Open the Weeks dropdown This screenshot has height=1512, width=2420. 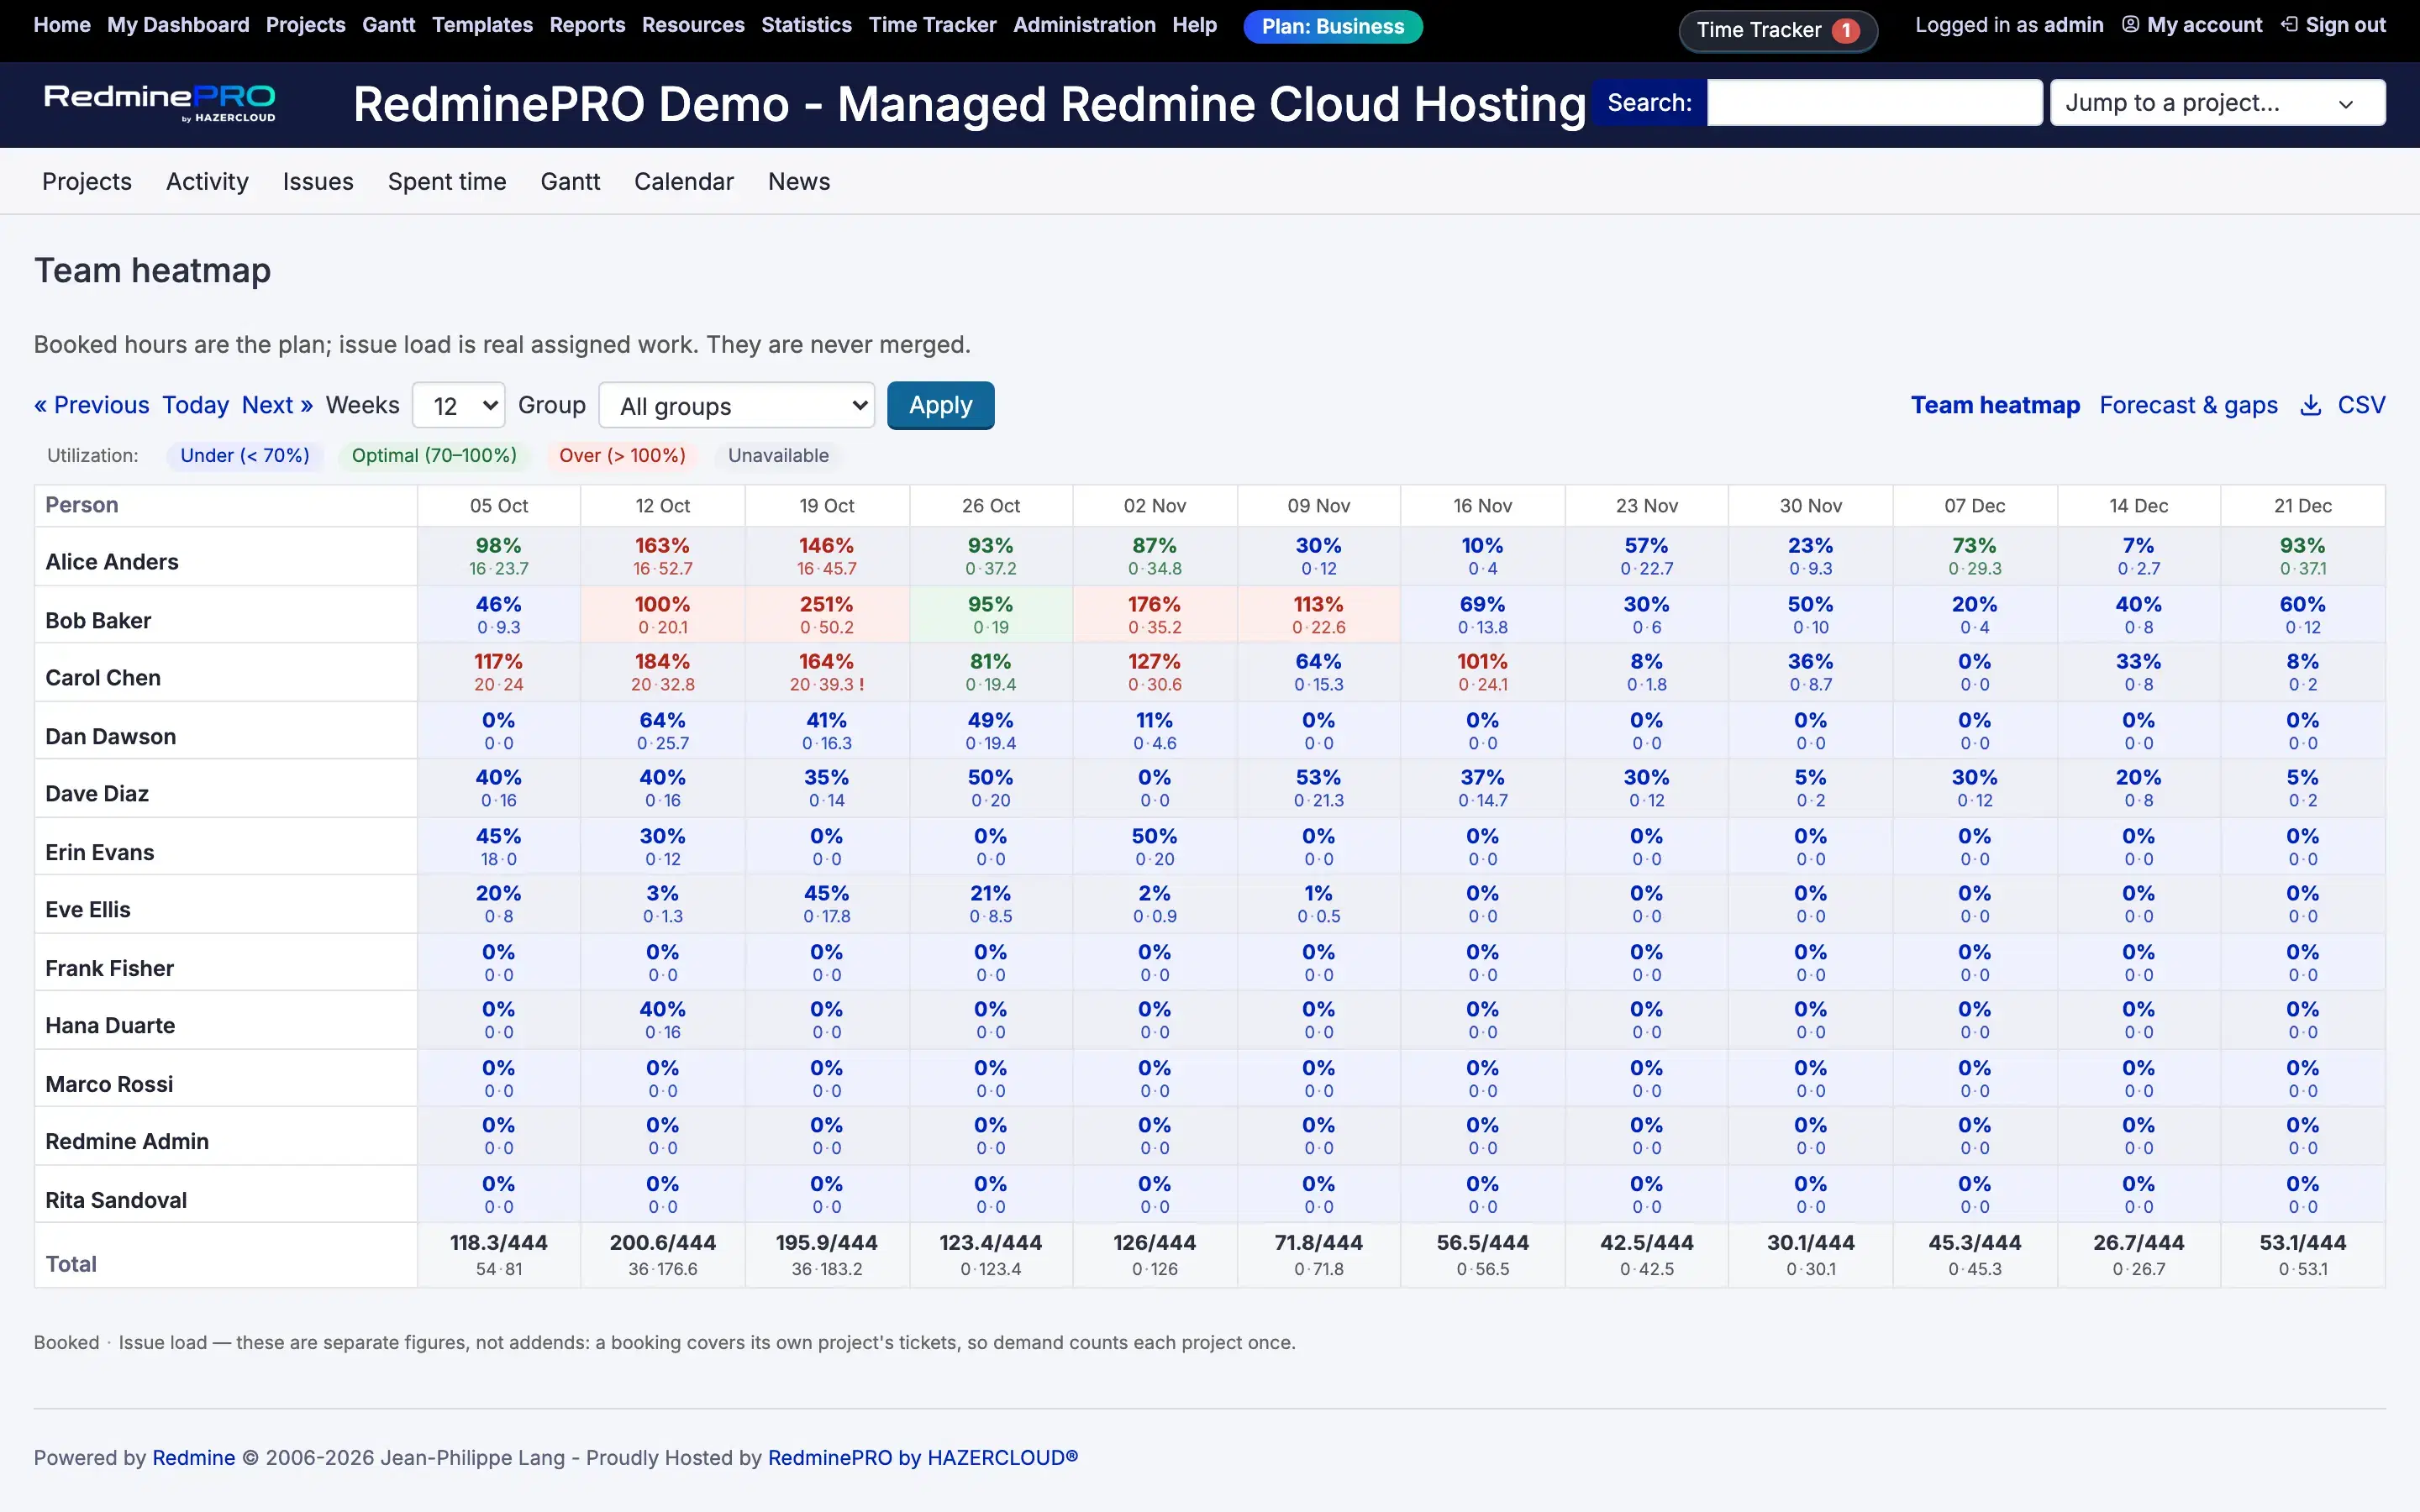[x=458, y=406]
